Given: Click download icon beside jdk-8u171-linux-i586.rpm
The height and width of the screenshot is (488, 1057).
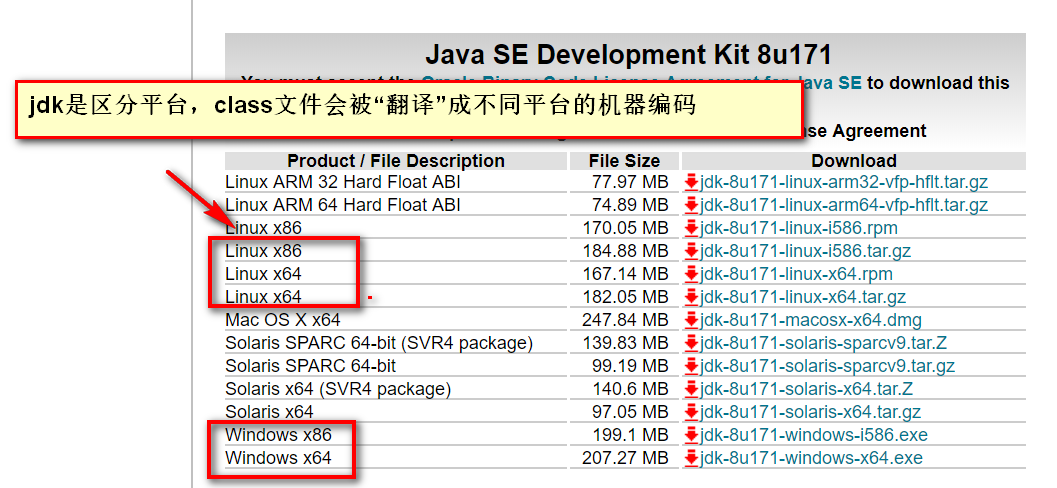Looking at the screenshot, I should [691, 228].
